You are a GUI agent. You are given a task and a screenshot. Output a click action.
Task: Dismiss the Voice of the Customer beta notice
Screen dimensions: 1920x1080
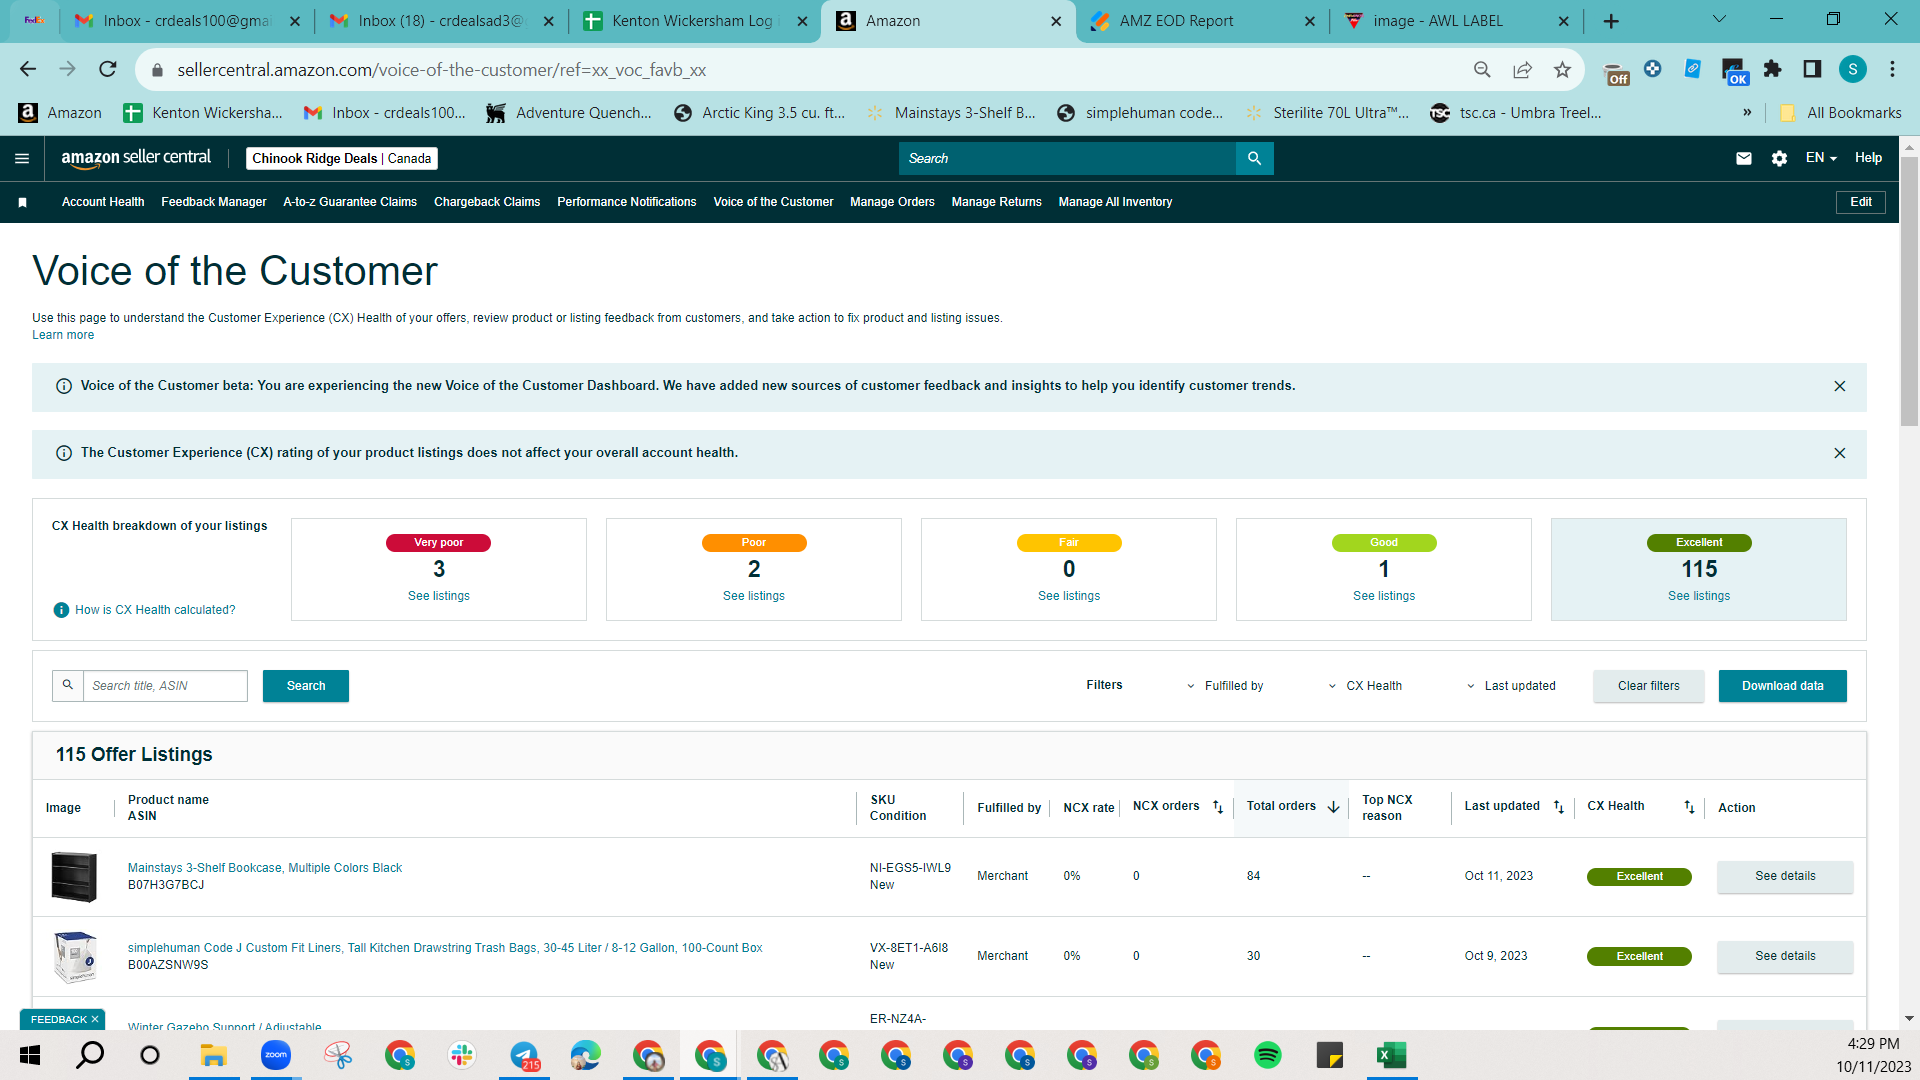[1840, 386]
